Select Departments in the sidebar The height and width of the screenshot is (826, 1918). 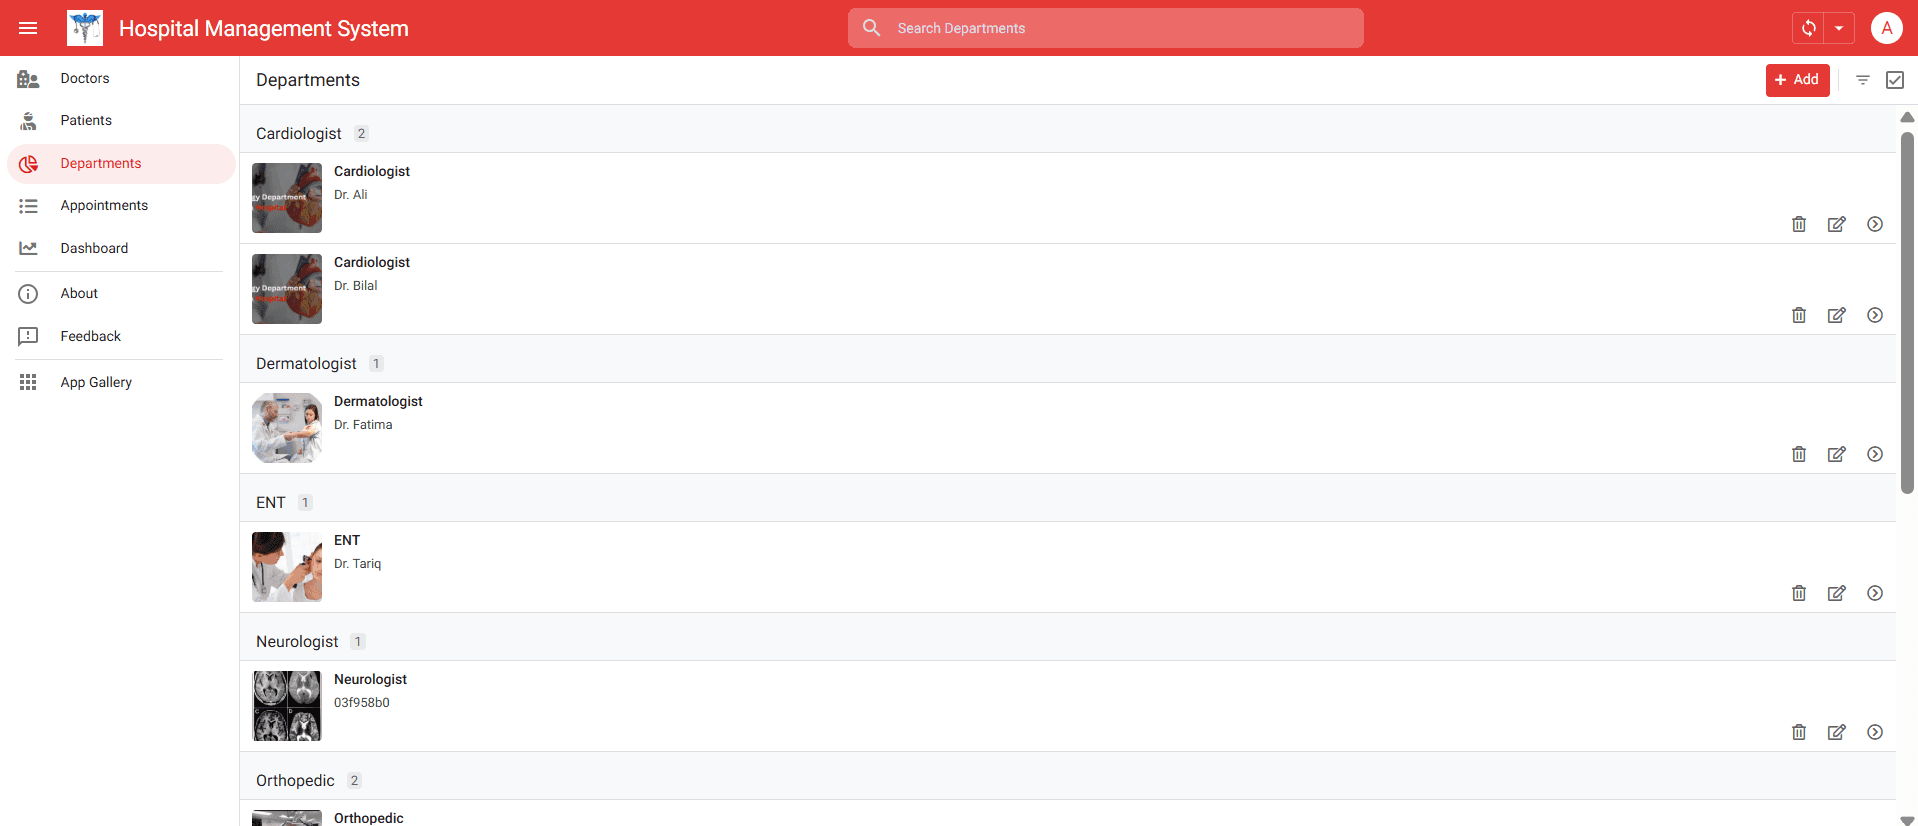click(120, 163)
